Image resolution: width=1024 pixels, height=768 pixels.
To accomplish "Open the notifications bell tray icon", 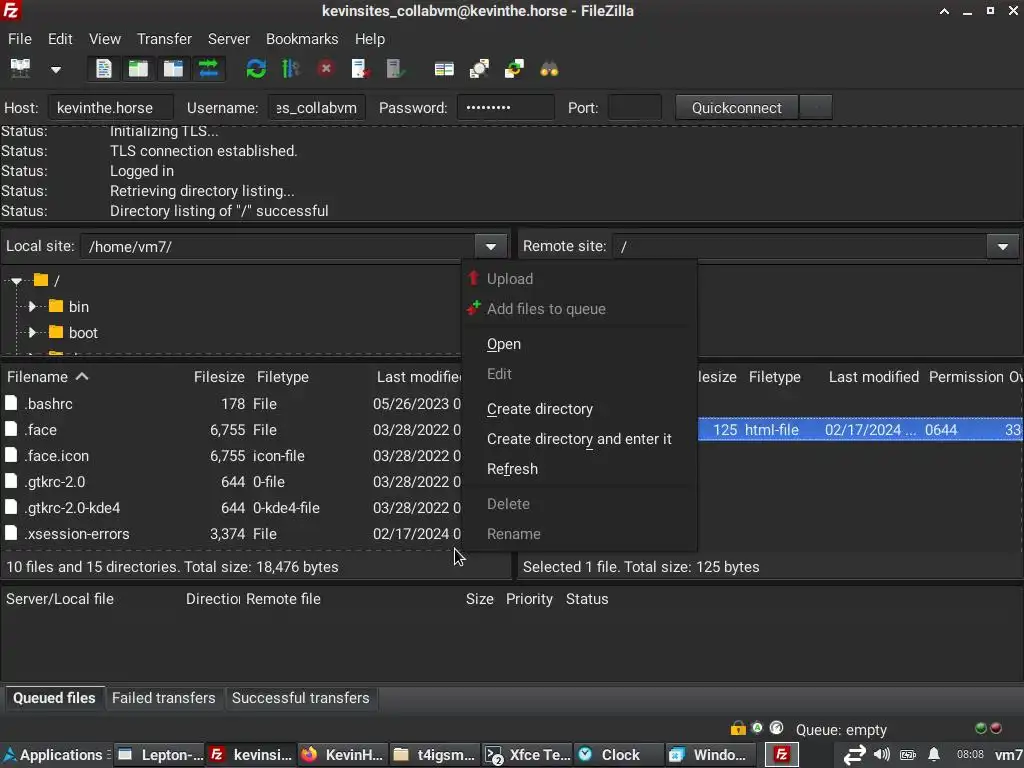I will [x=934, y=755].
